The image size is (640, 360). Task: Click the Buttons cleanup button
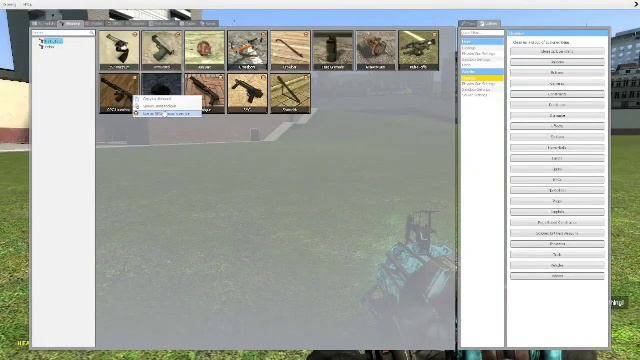[x=557, y=73]
